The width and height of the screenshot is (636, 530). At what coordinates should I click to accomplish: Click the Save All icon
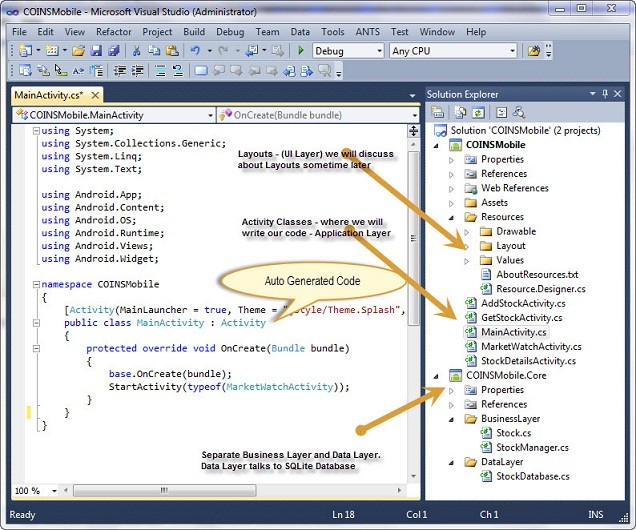(x=114, y=51)
